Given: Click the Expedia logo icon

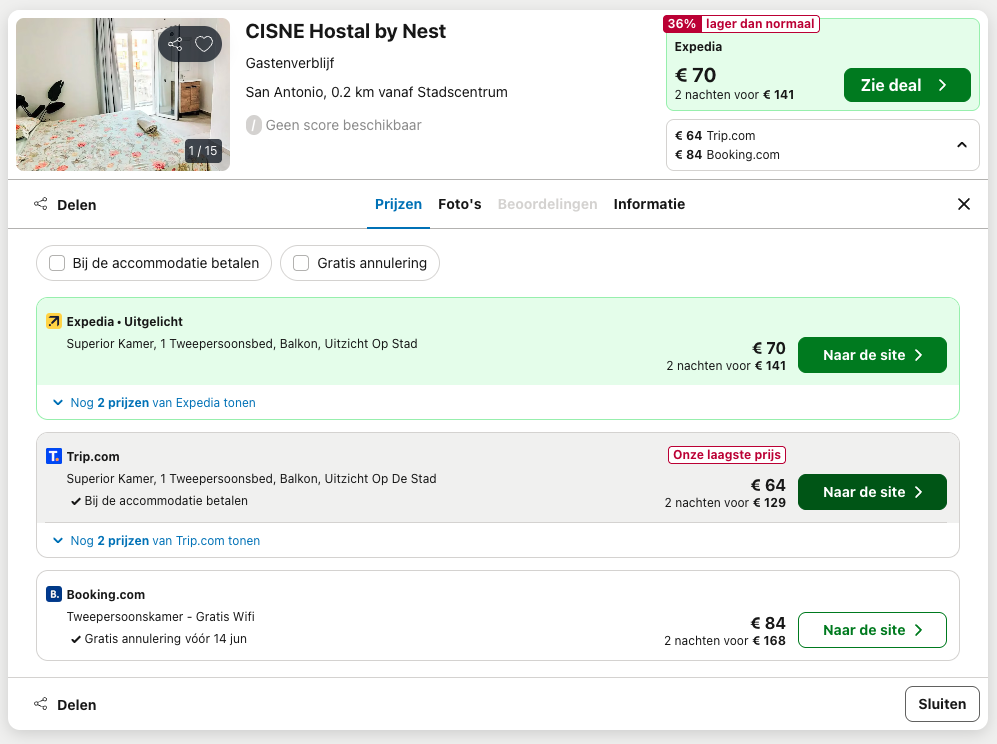Looking at the screenshot, I should [x=54, y=321].
